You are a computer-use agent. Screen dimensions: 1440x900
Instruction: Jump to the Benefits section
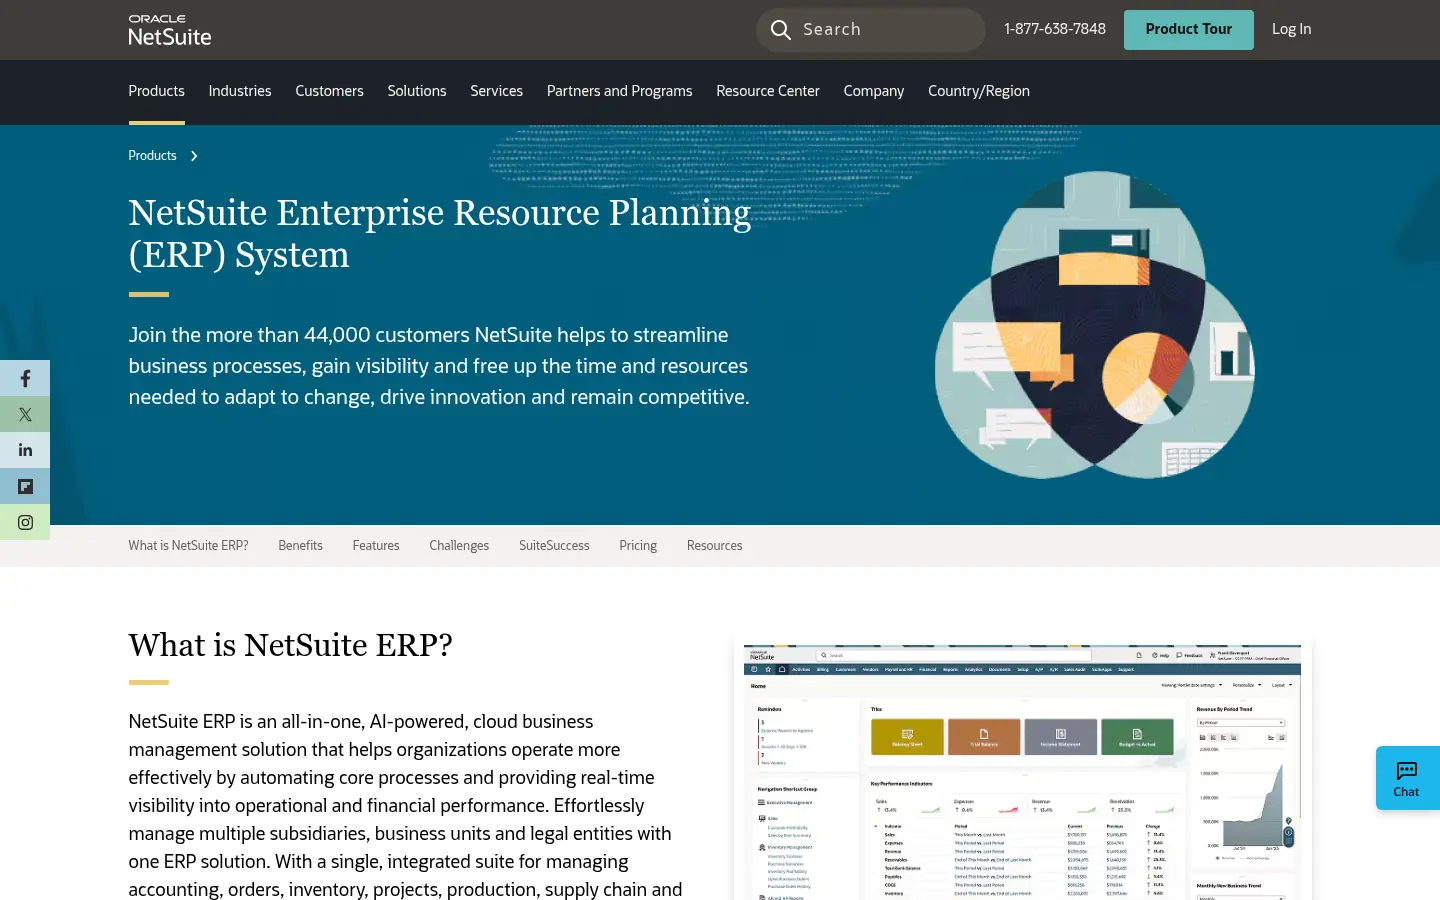click(300, 546)
